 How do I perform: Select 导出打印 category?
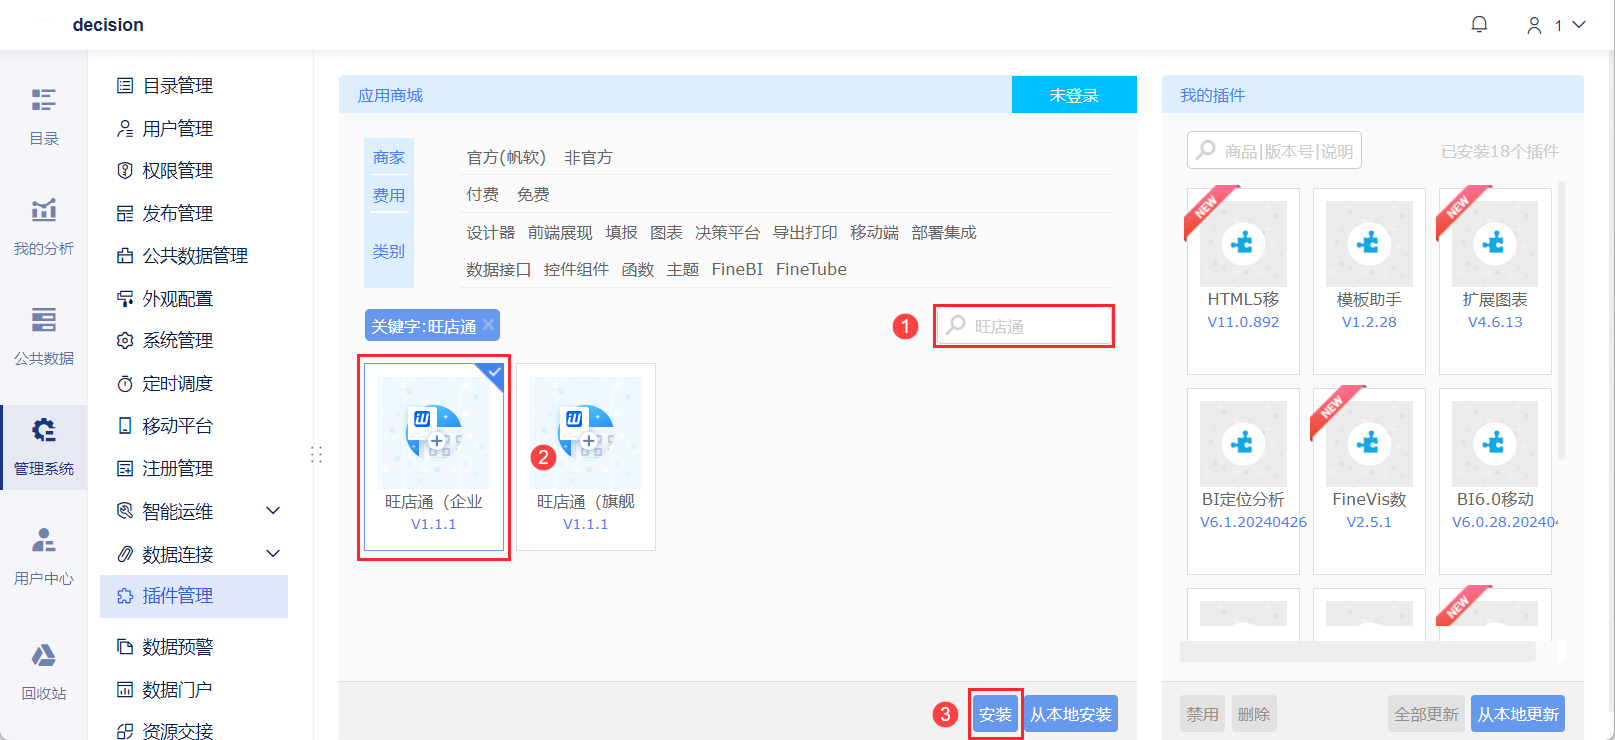click(805, 232)
